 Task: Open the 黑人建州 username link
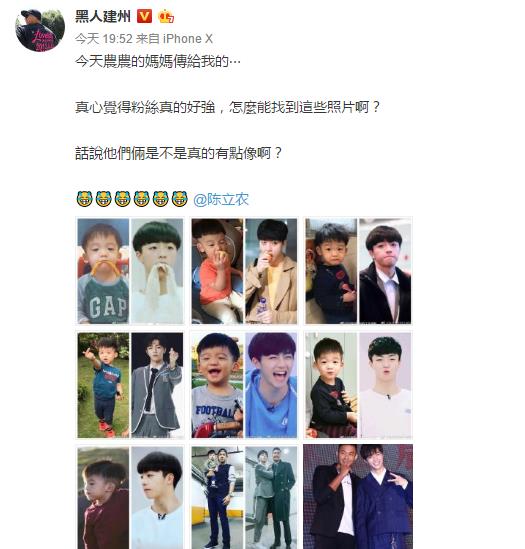pyautogui.click(x=103, y=16)
